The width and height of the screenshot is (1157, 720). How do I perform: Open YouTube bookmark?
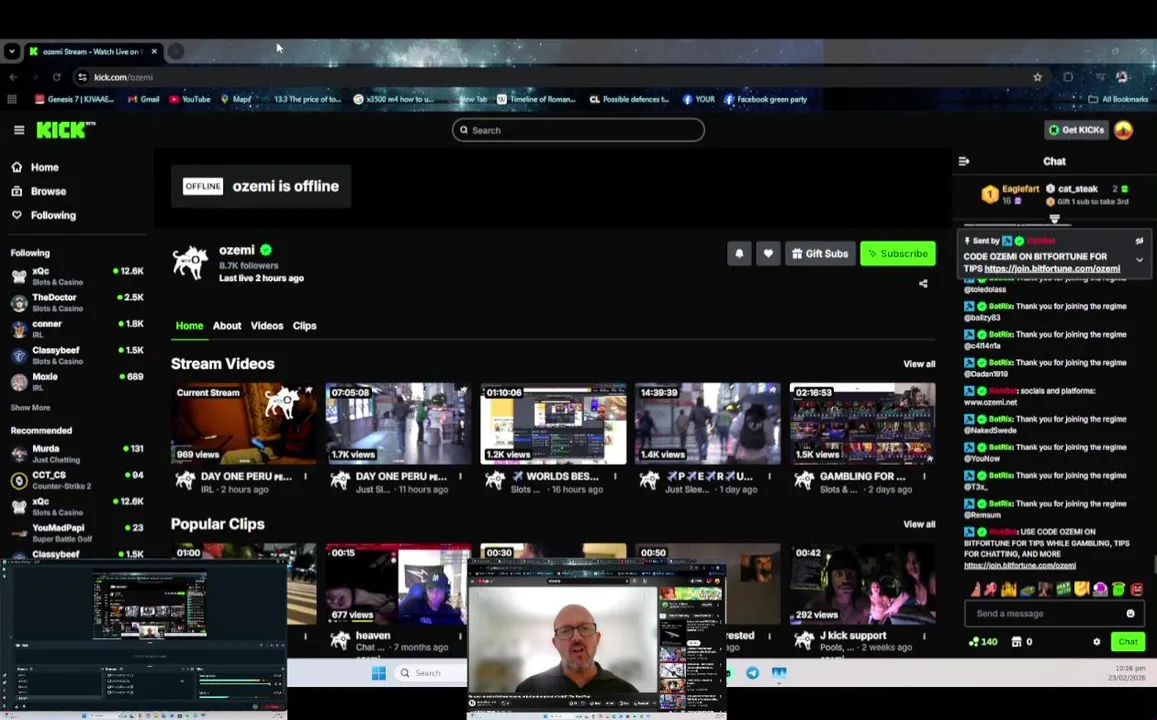click(190, 99)
